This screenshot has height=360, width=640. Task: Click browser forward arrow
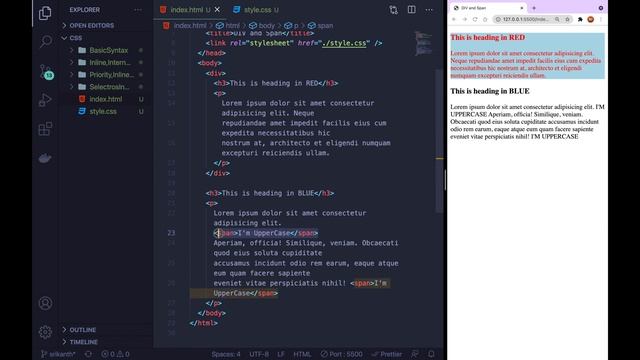[x=464, y=19]
